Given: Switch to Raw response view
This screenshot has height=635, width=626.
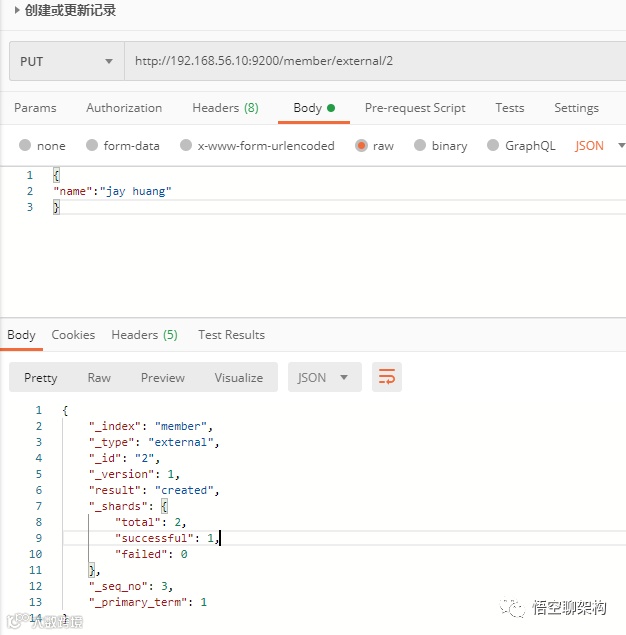Looking at the screenshot, I should coord(99,378).
